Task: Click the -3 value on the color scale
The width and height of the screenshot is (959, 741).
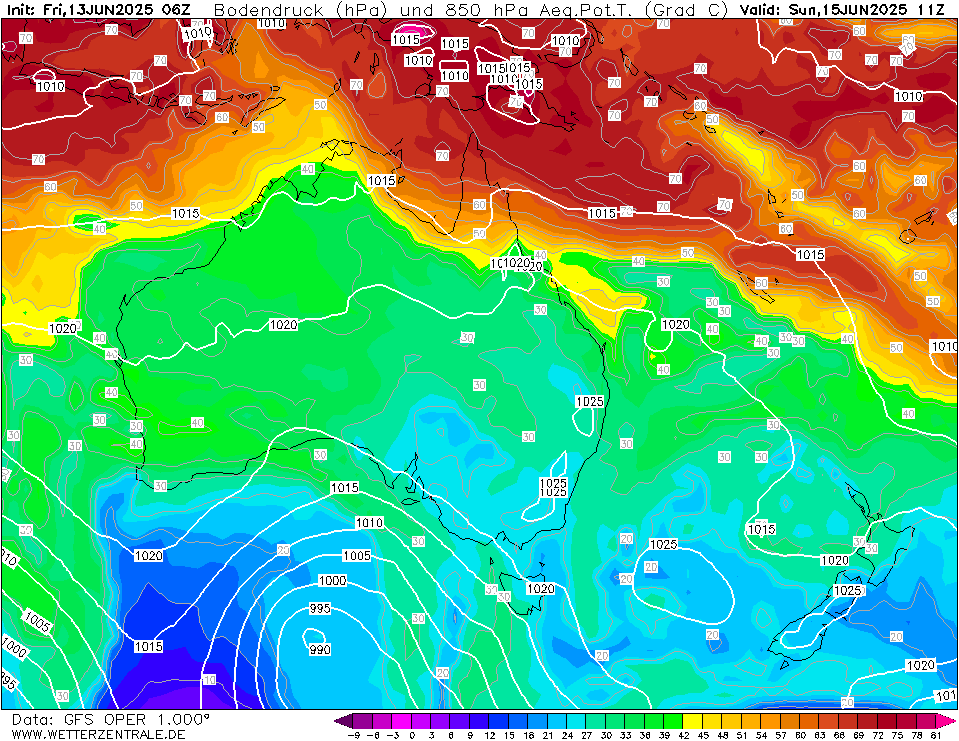Action: (x=393, y=735)
